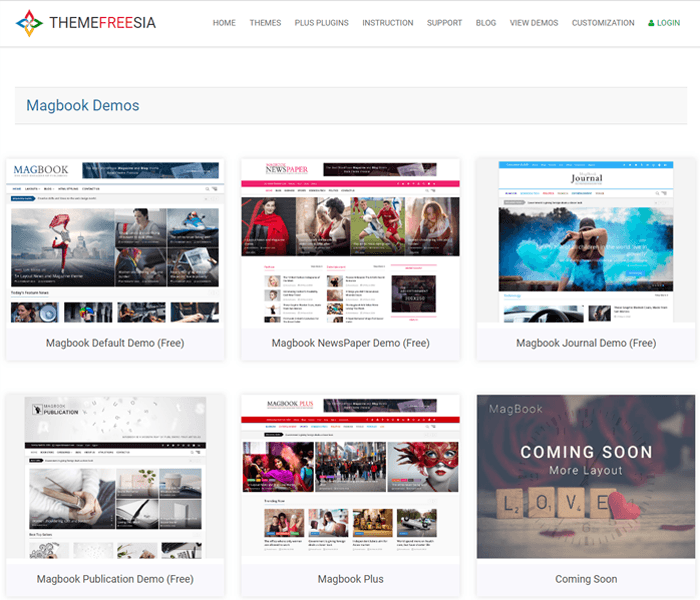Click the Magbook Demos heading
Viewport: 700px width, 600px height.
[x=83, y=105]
